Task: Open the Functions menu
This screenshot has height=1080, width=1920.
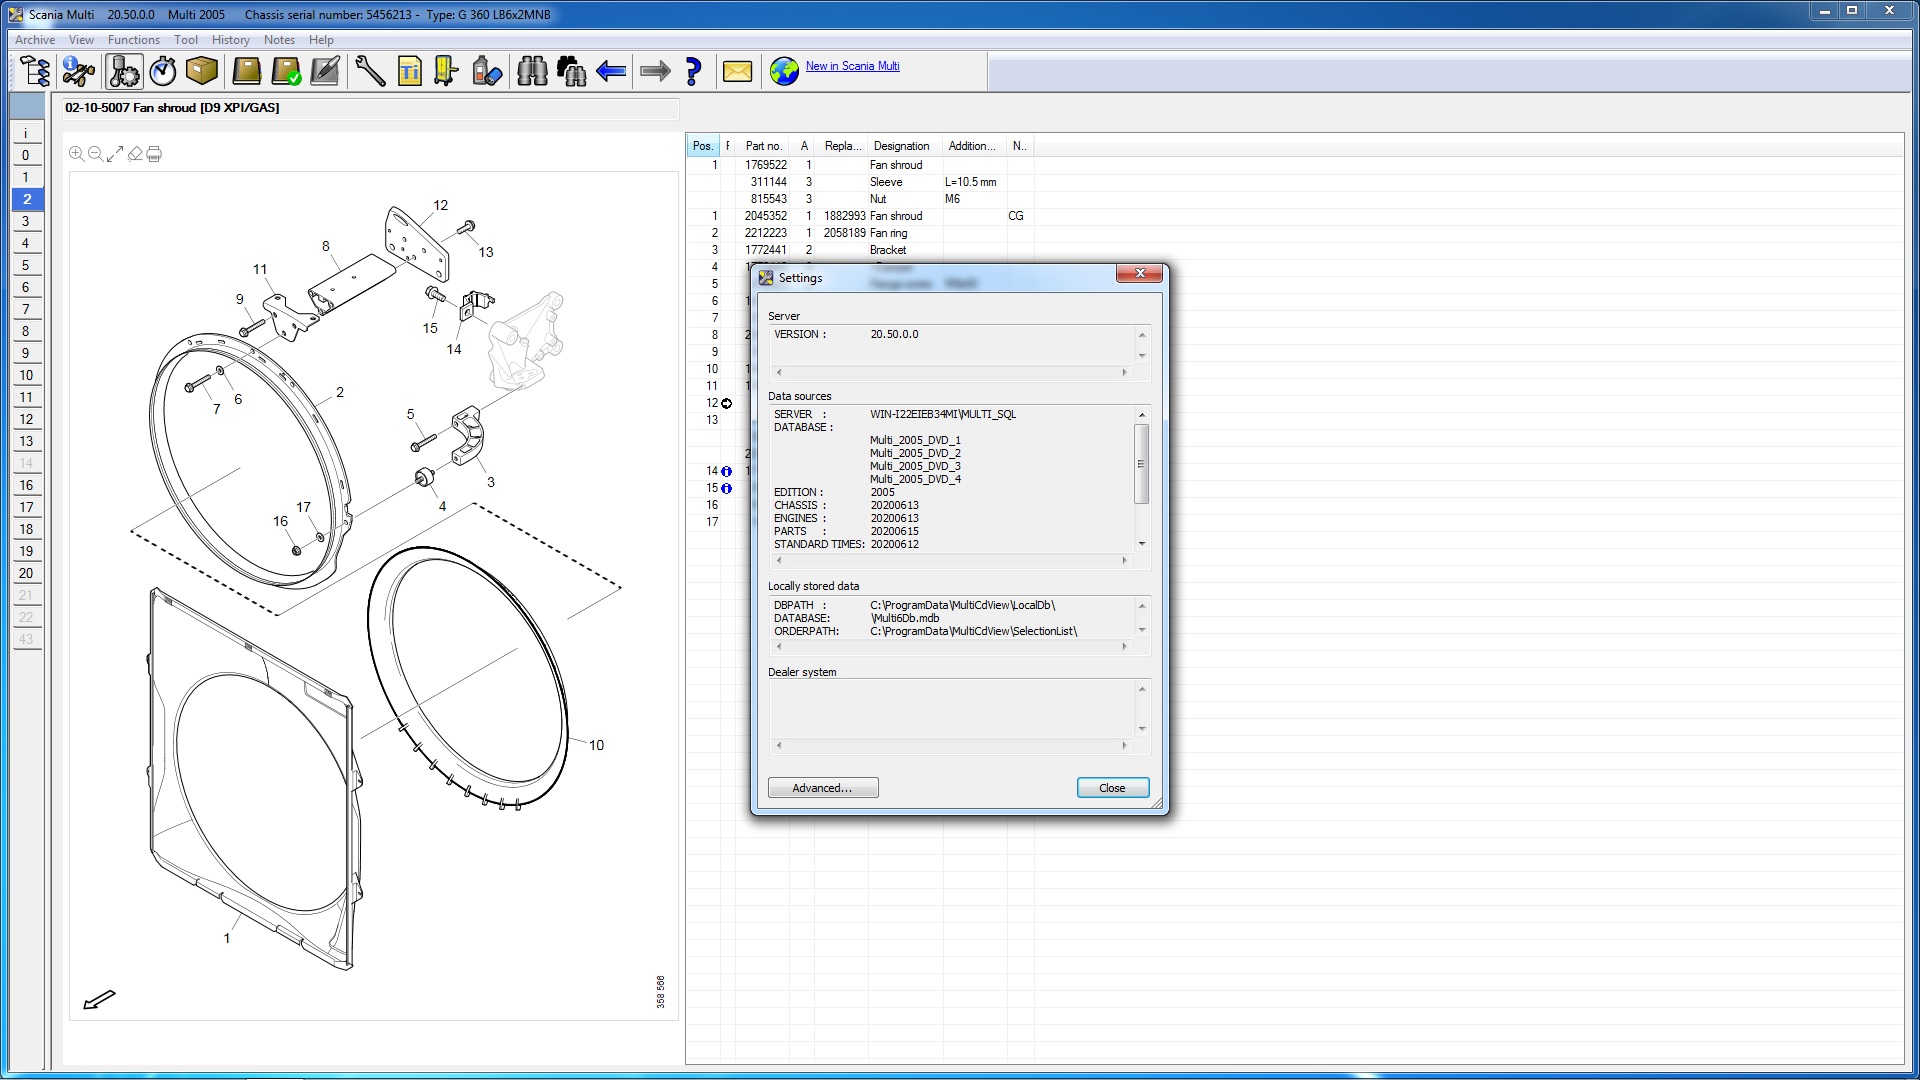Action: click(x=133, y=40)
